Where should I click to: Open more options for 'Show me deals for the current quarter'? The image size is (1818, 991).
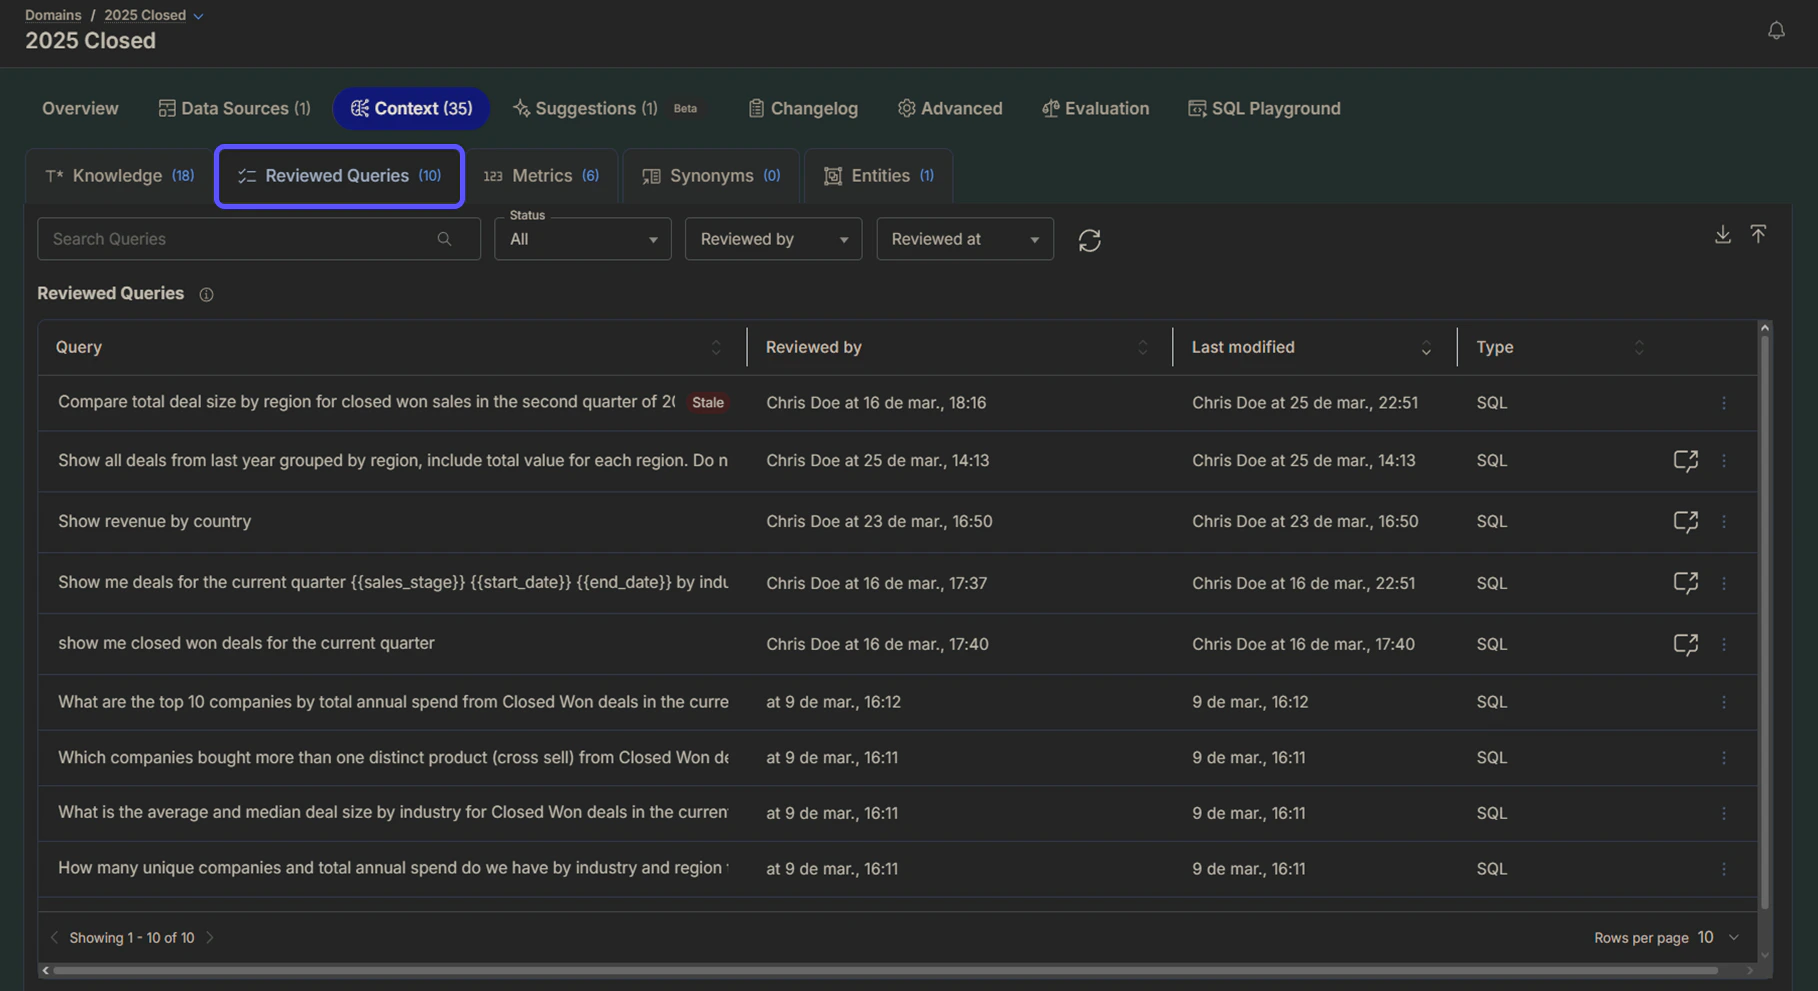1723,583
